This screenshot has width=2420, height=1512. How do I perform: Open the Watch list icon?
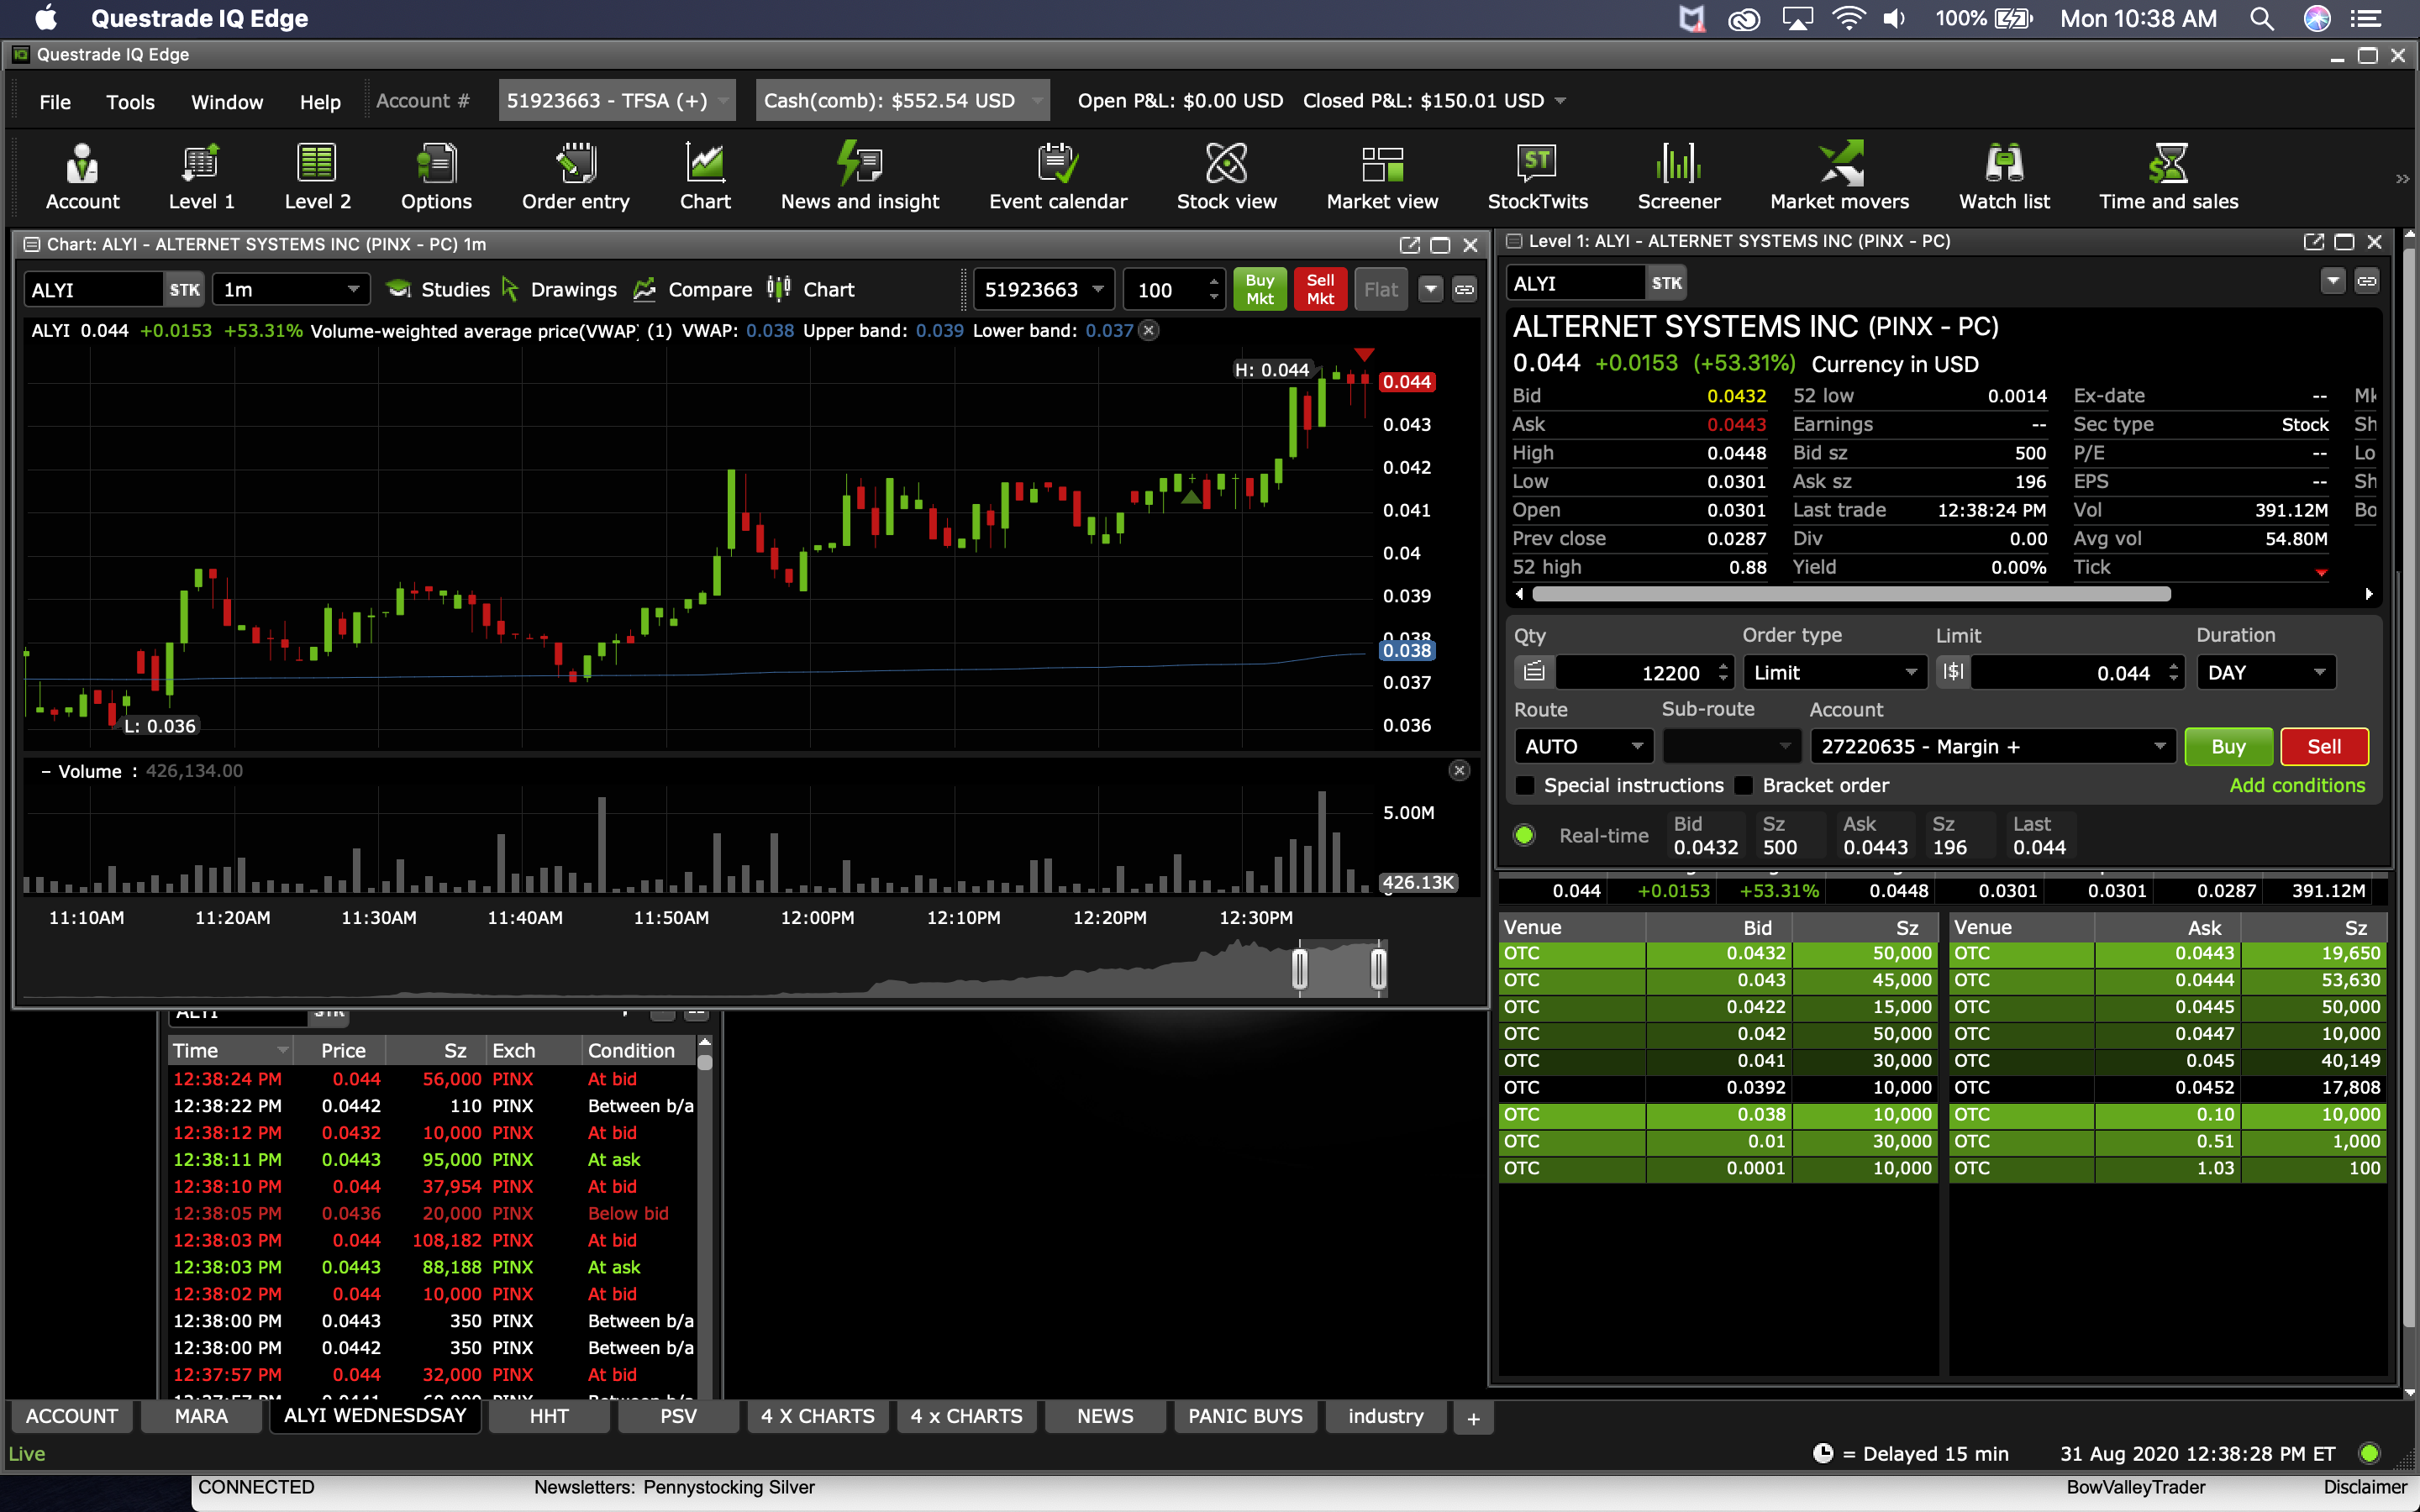click(2003, 176)
